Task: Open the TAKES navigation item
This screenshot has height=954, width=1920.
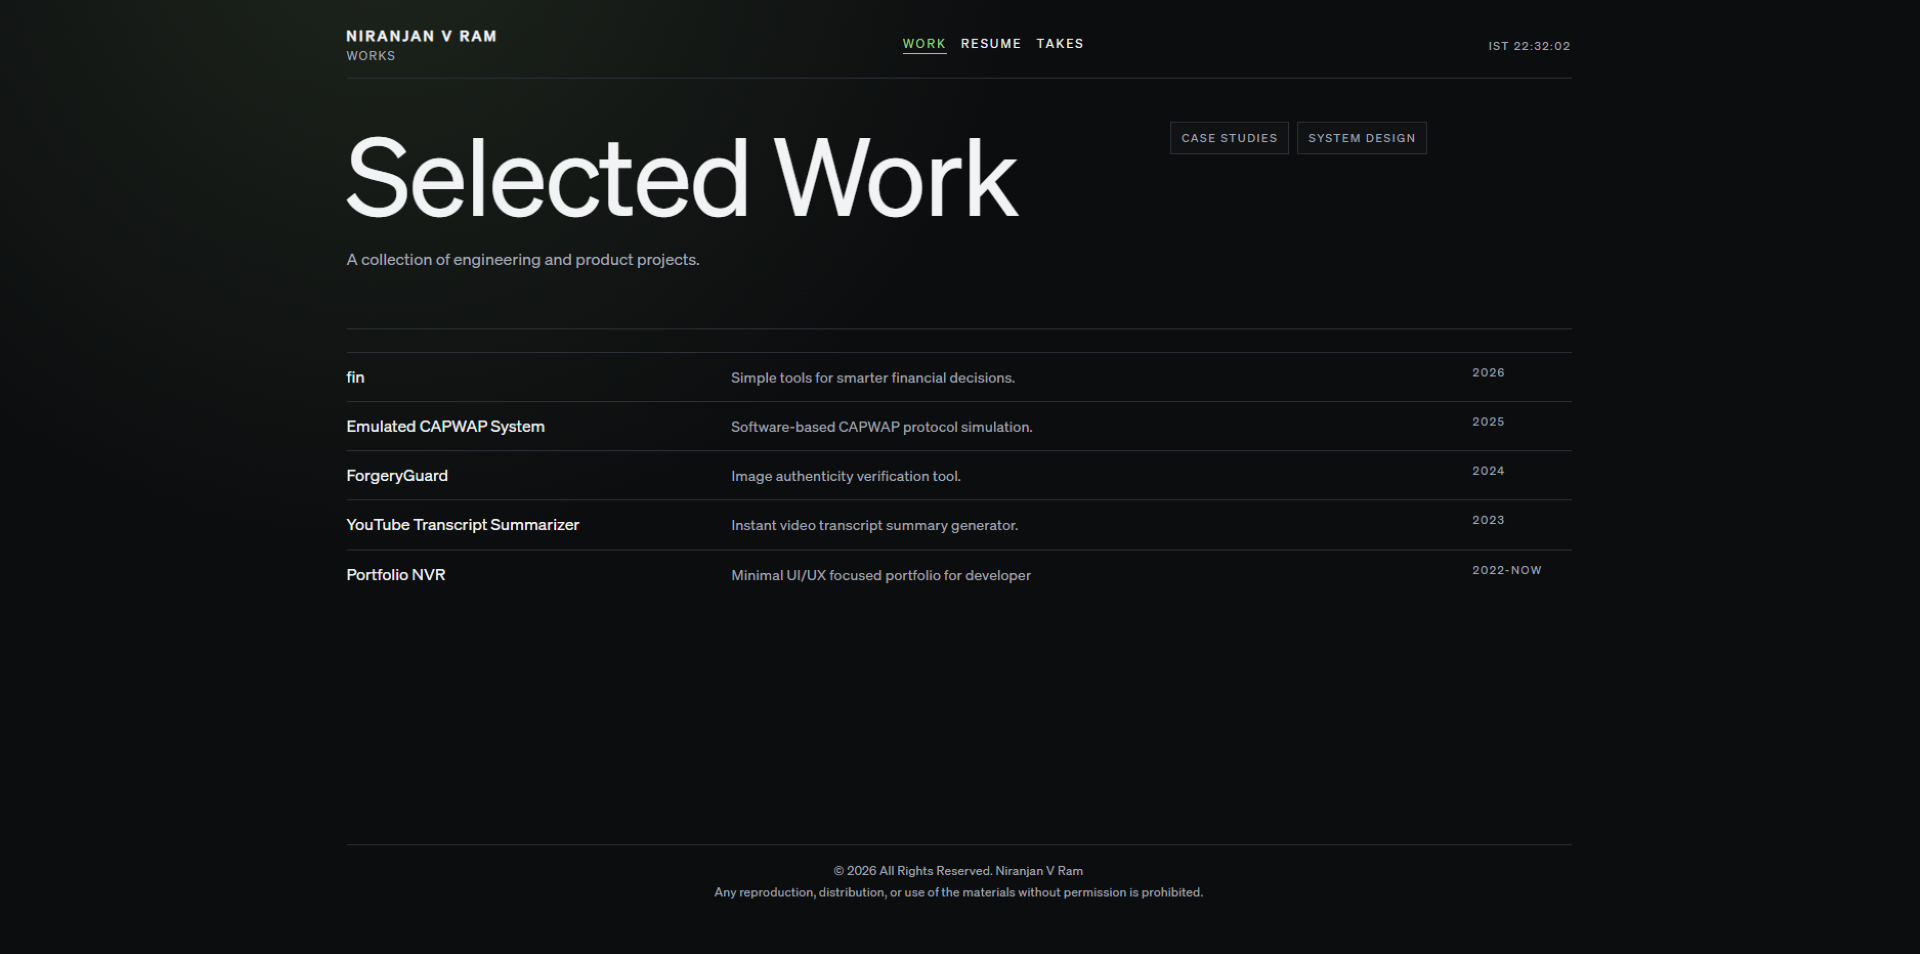Action: 1060,44
